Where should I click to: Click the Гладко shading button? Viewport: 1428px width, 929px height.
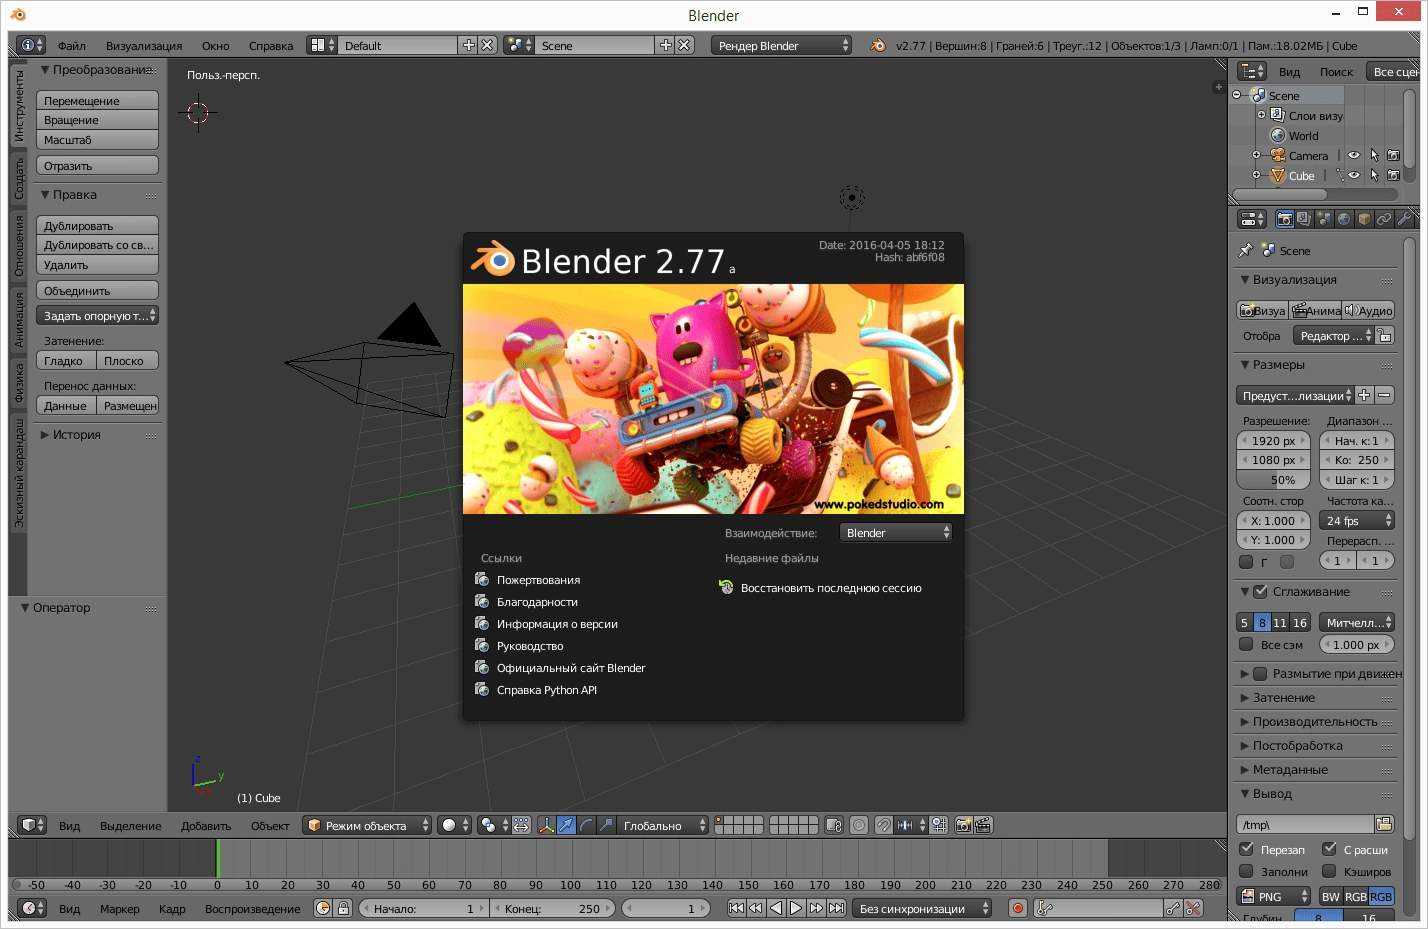point(65,360)
